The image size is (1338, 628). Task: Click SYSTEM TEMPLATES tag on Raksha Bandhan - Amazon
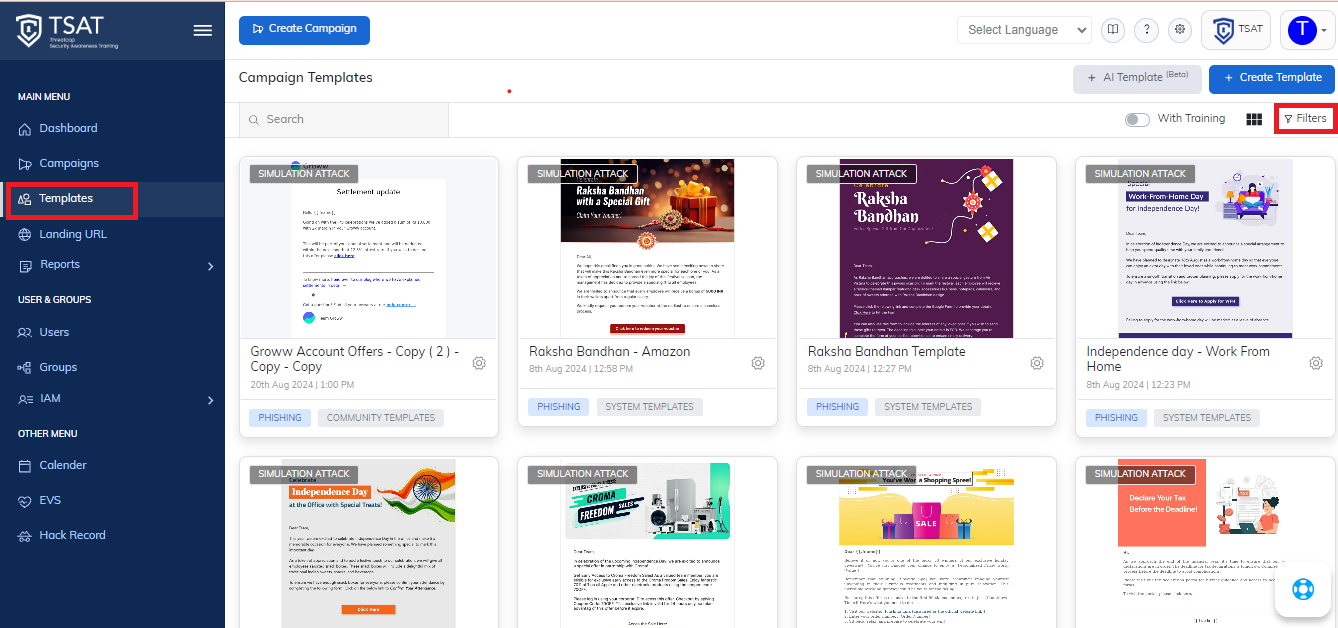tap(650, 407)
